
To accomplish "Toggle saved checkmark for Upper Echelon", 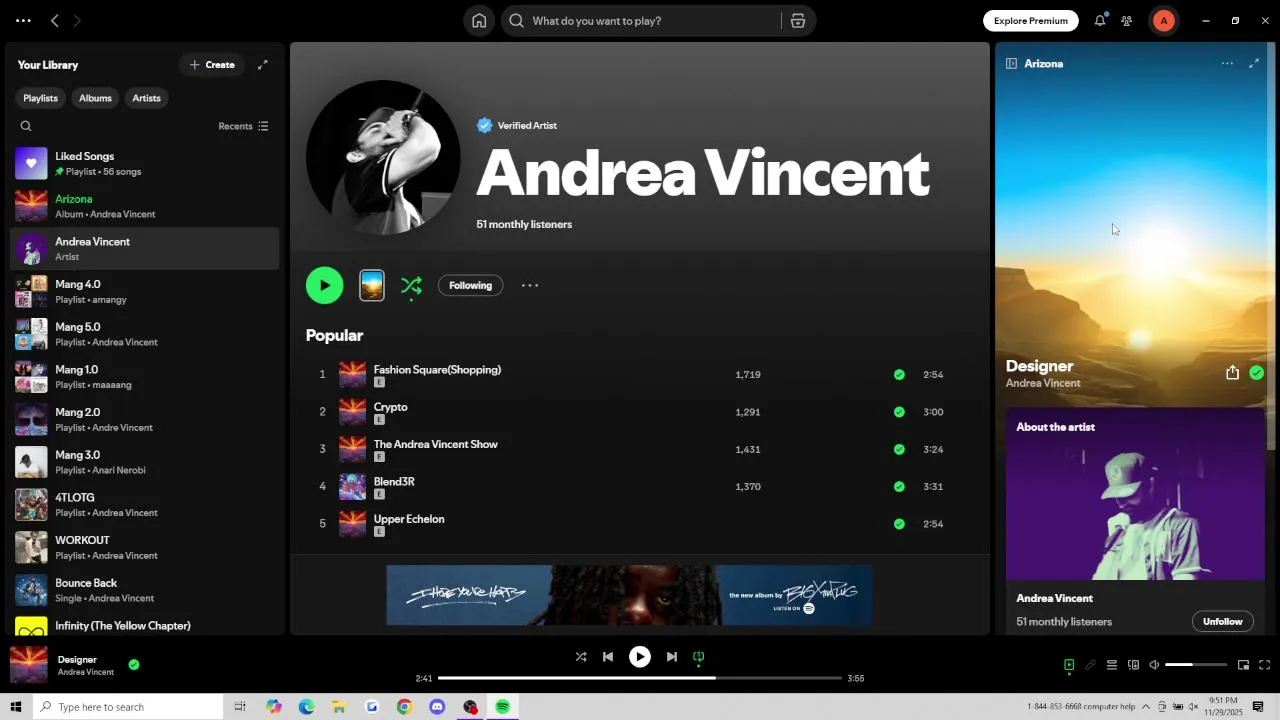I will click(x=899, y=524).
